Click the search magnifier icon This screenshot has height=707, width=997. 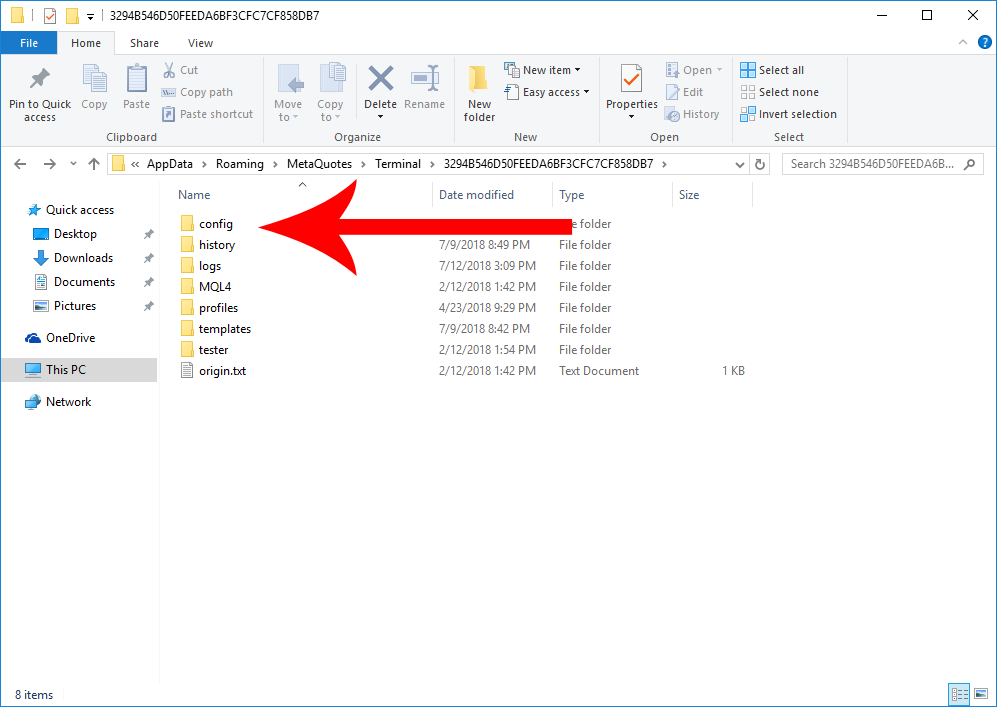(970, 164)
